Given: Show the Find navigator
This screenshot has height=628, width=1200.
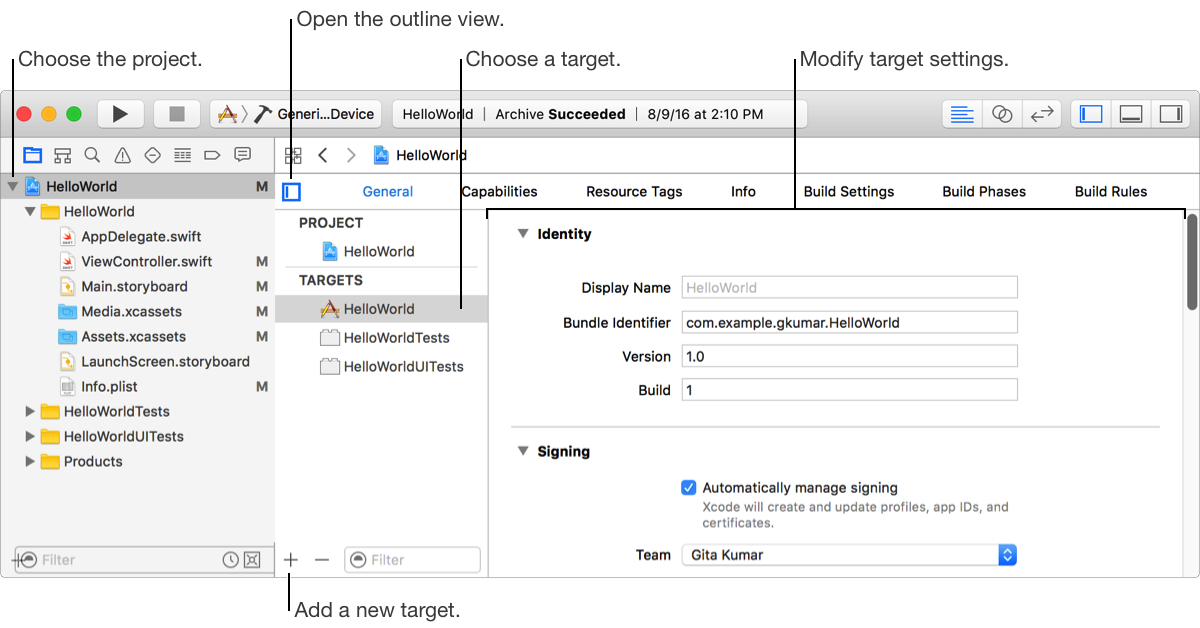Looking at the screenshot, I should pos(92,155).
